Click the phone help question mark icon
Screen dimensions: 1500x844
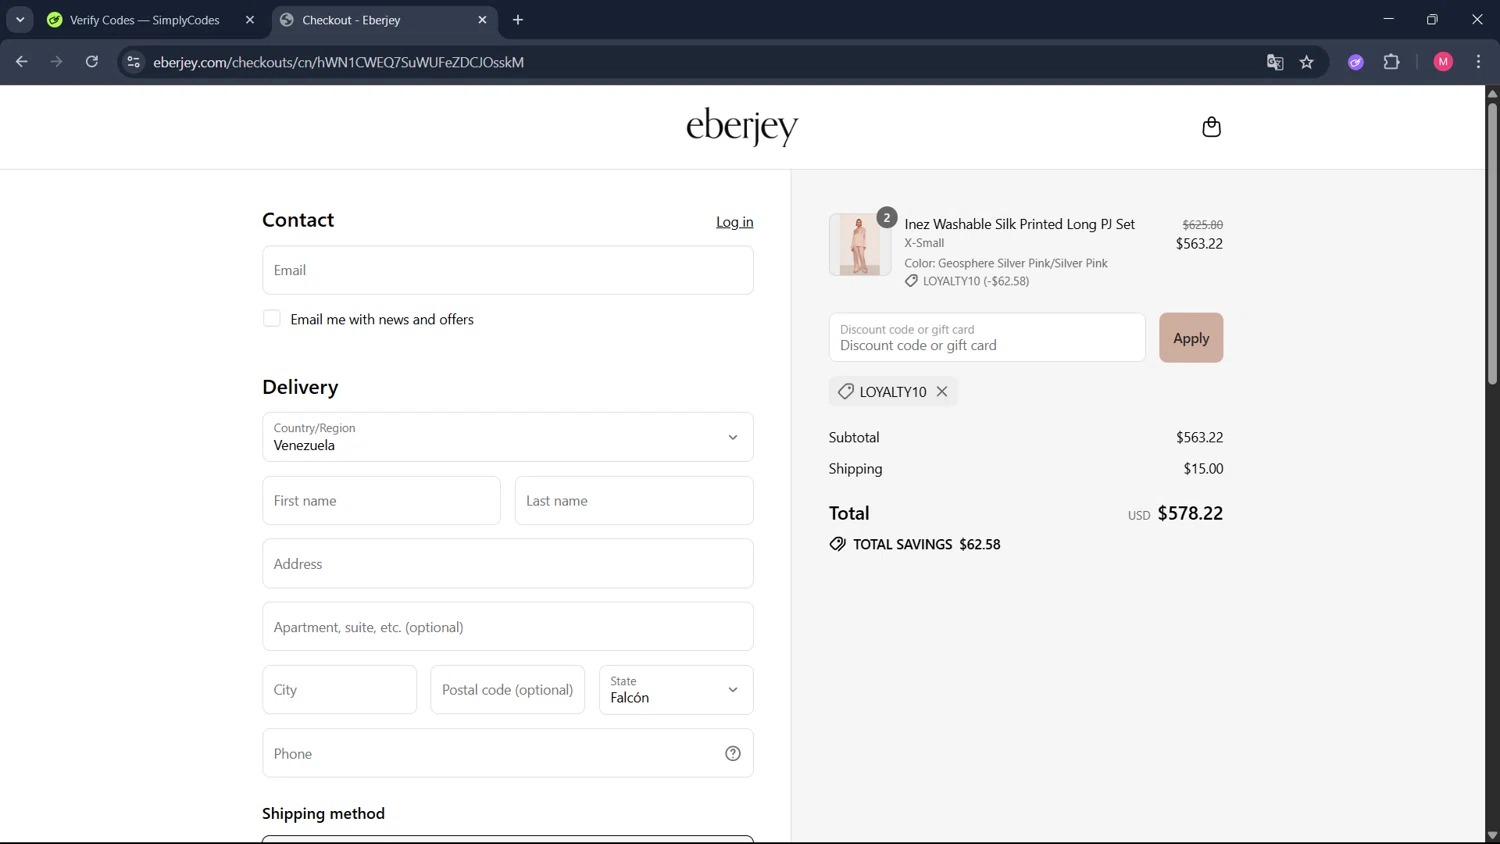pos(733,754)
